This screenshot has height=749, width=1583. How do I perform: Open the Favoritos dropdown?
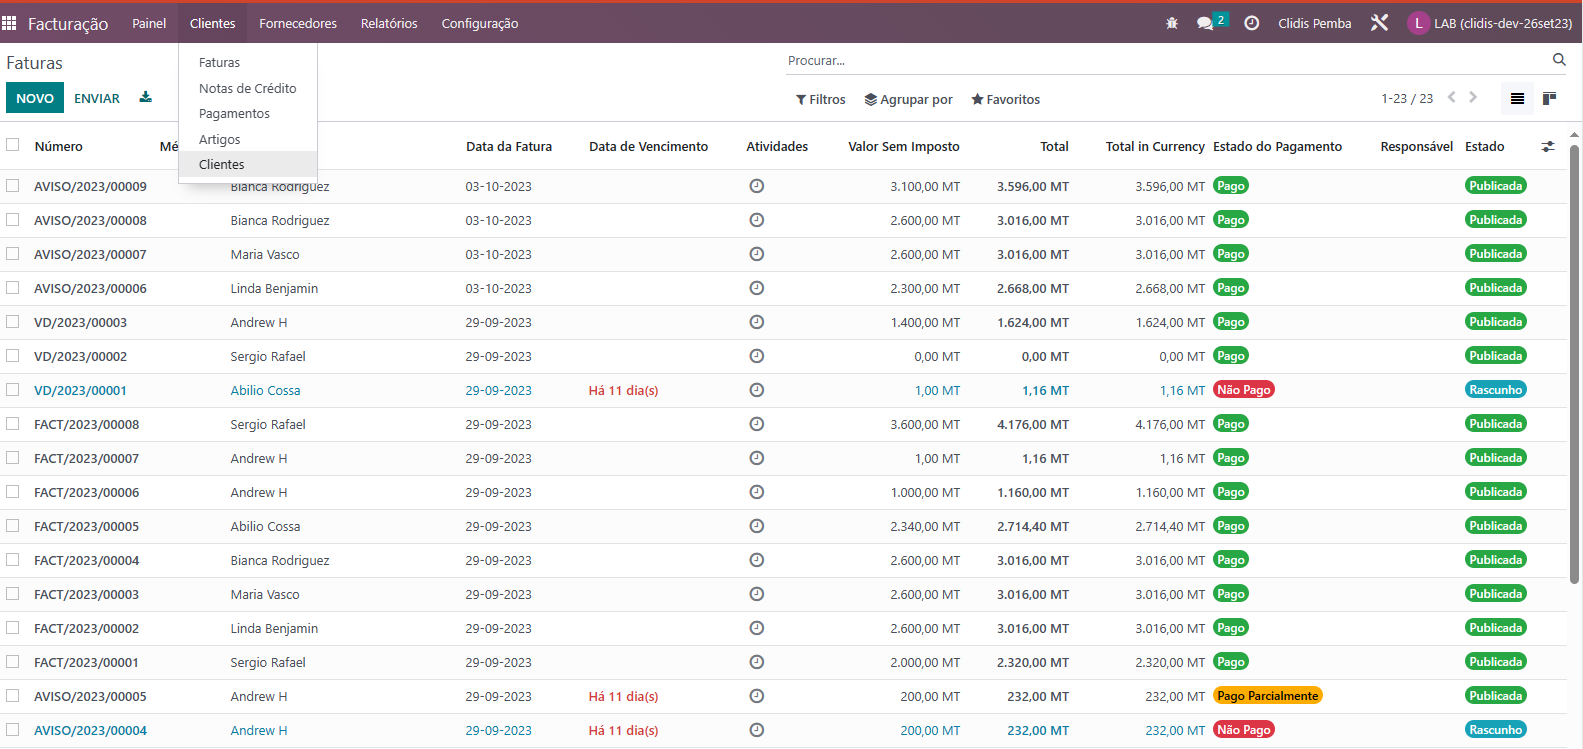tap(1005, 99)
